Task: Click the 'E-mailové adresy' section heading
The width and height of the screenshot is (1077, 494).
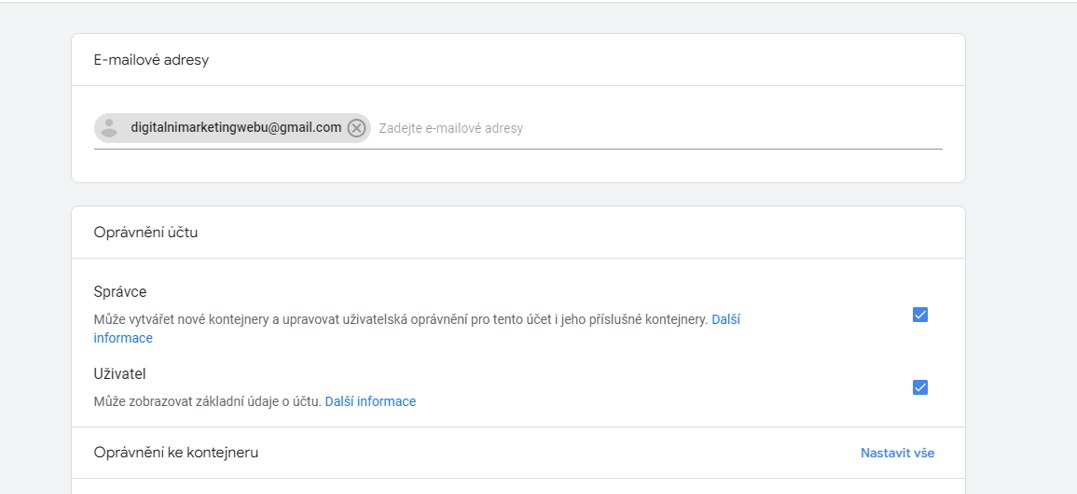Action: pos(151,60)
